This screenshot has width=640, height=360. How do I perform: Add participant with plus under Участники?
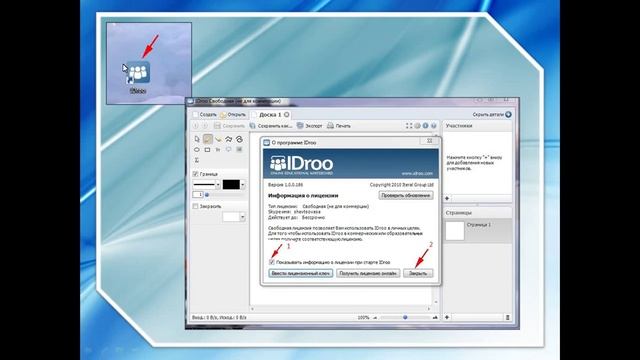[447, 198]
